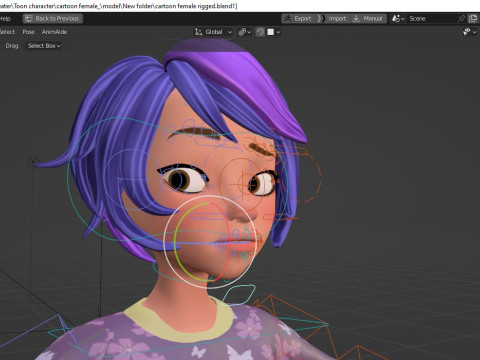
Task: Open the AnimAide menu
Action: click(x=54, y=32)
